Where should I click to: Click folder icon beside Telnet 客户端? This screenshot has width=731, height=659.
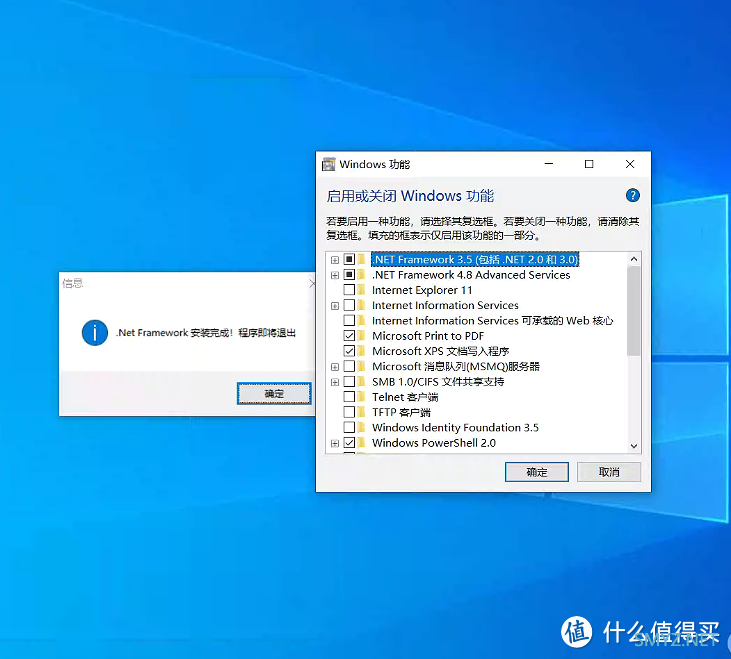pos(362,397)
